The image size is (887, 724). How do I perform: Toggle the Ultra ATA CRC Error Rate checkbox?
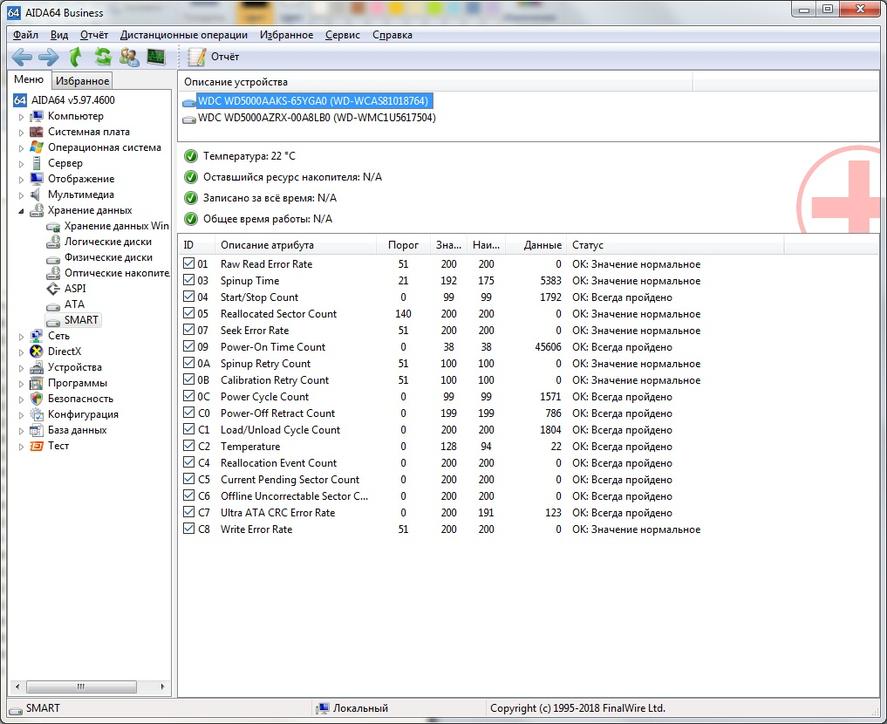click(189, 512)
